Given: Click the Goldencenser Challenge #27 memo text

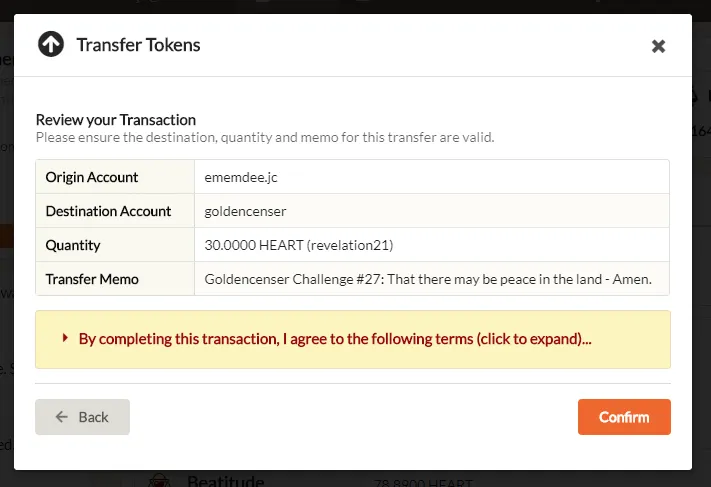Looking at the screenshot, I should (x=428, y=279).
